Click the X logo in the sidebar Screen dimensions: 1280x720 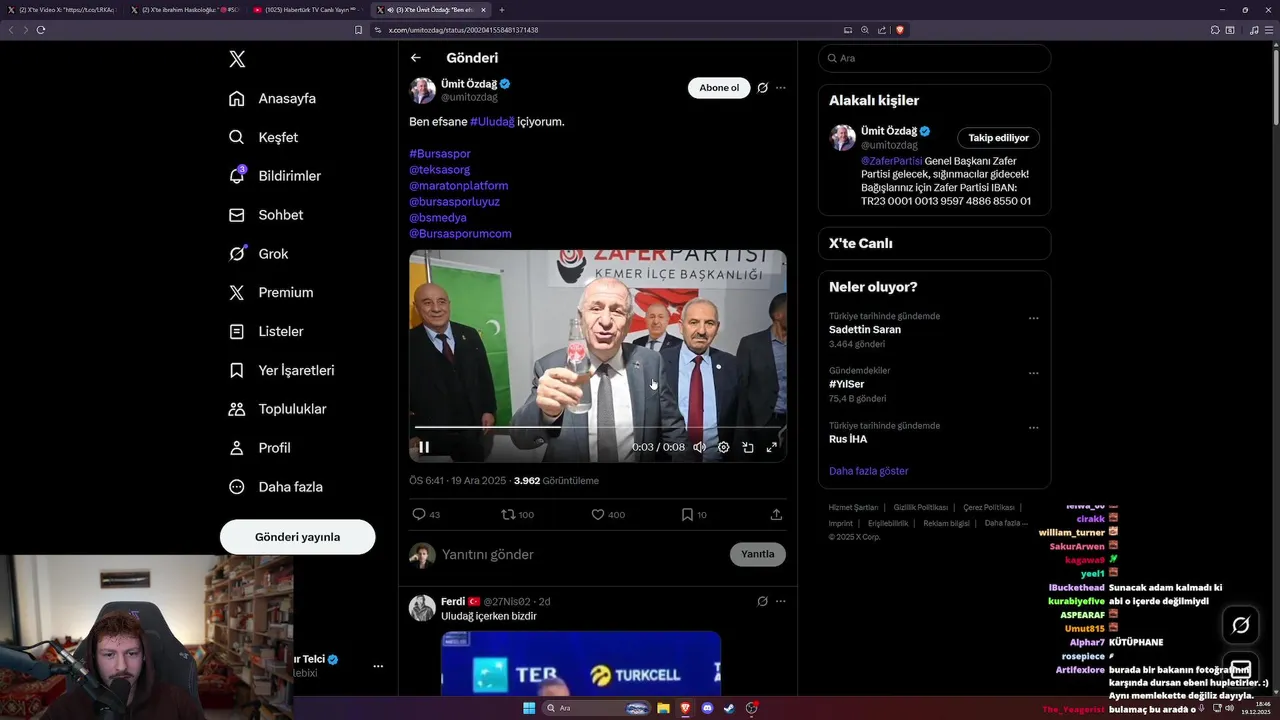(237, 59)
